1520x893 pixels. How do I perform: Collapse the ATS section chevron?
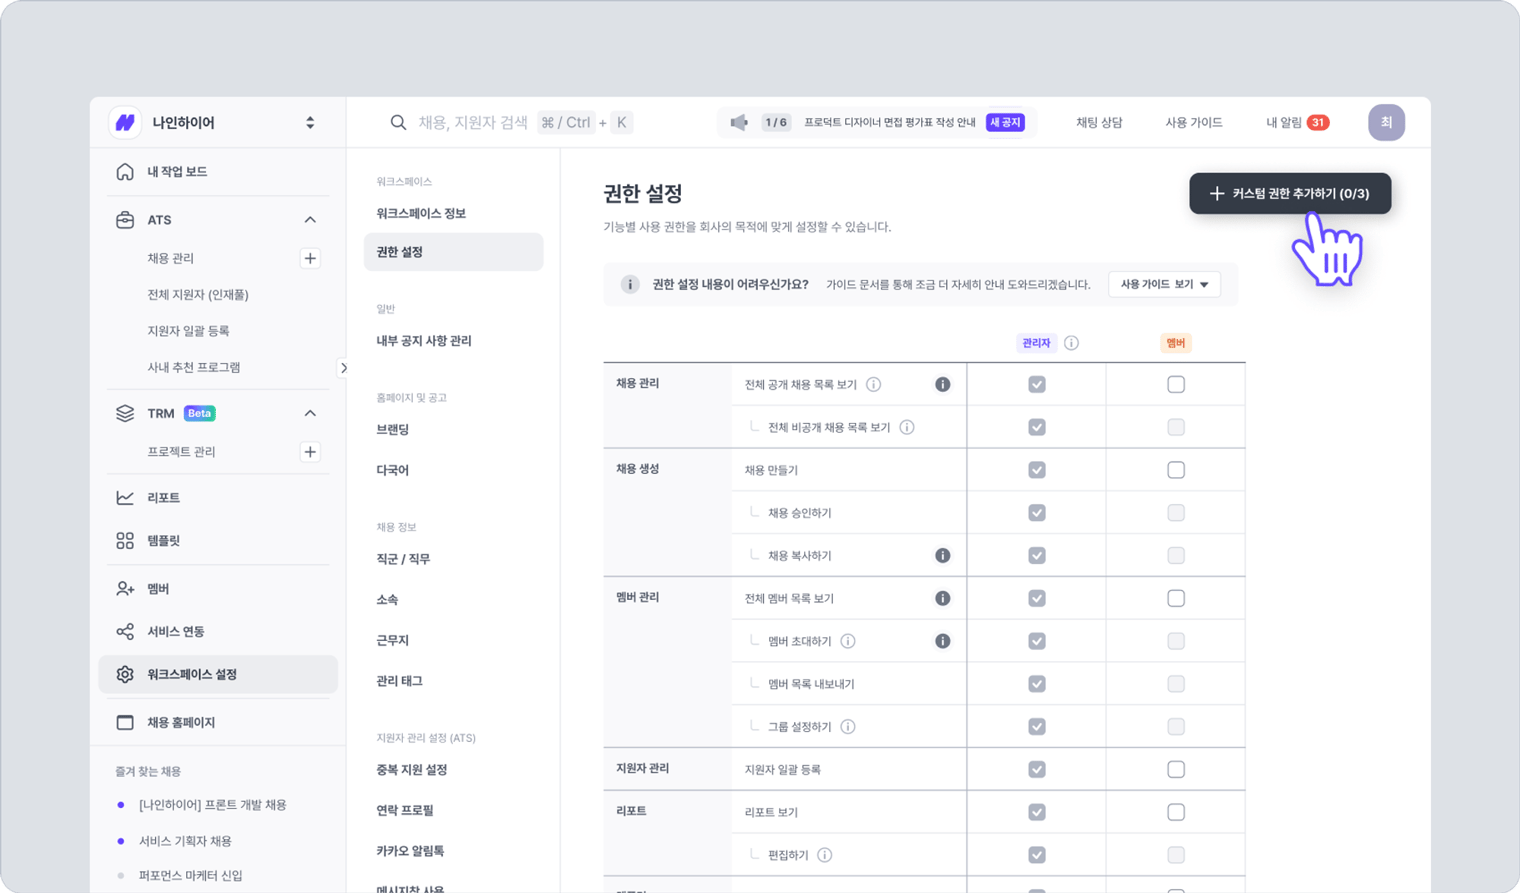click(x=310, y=220)
